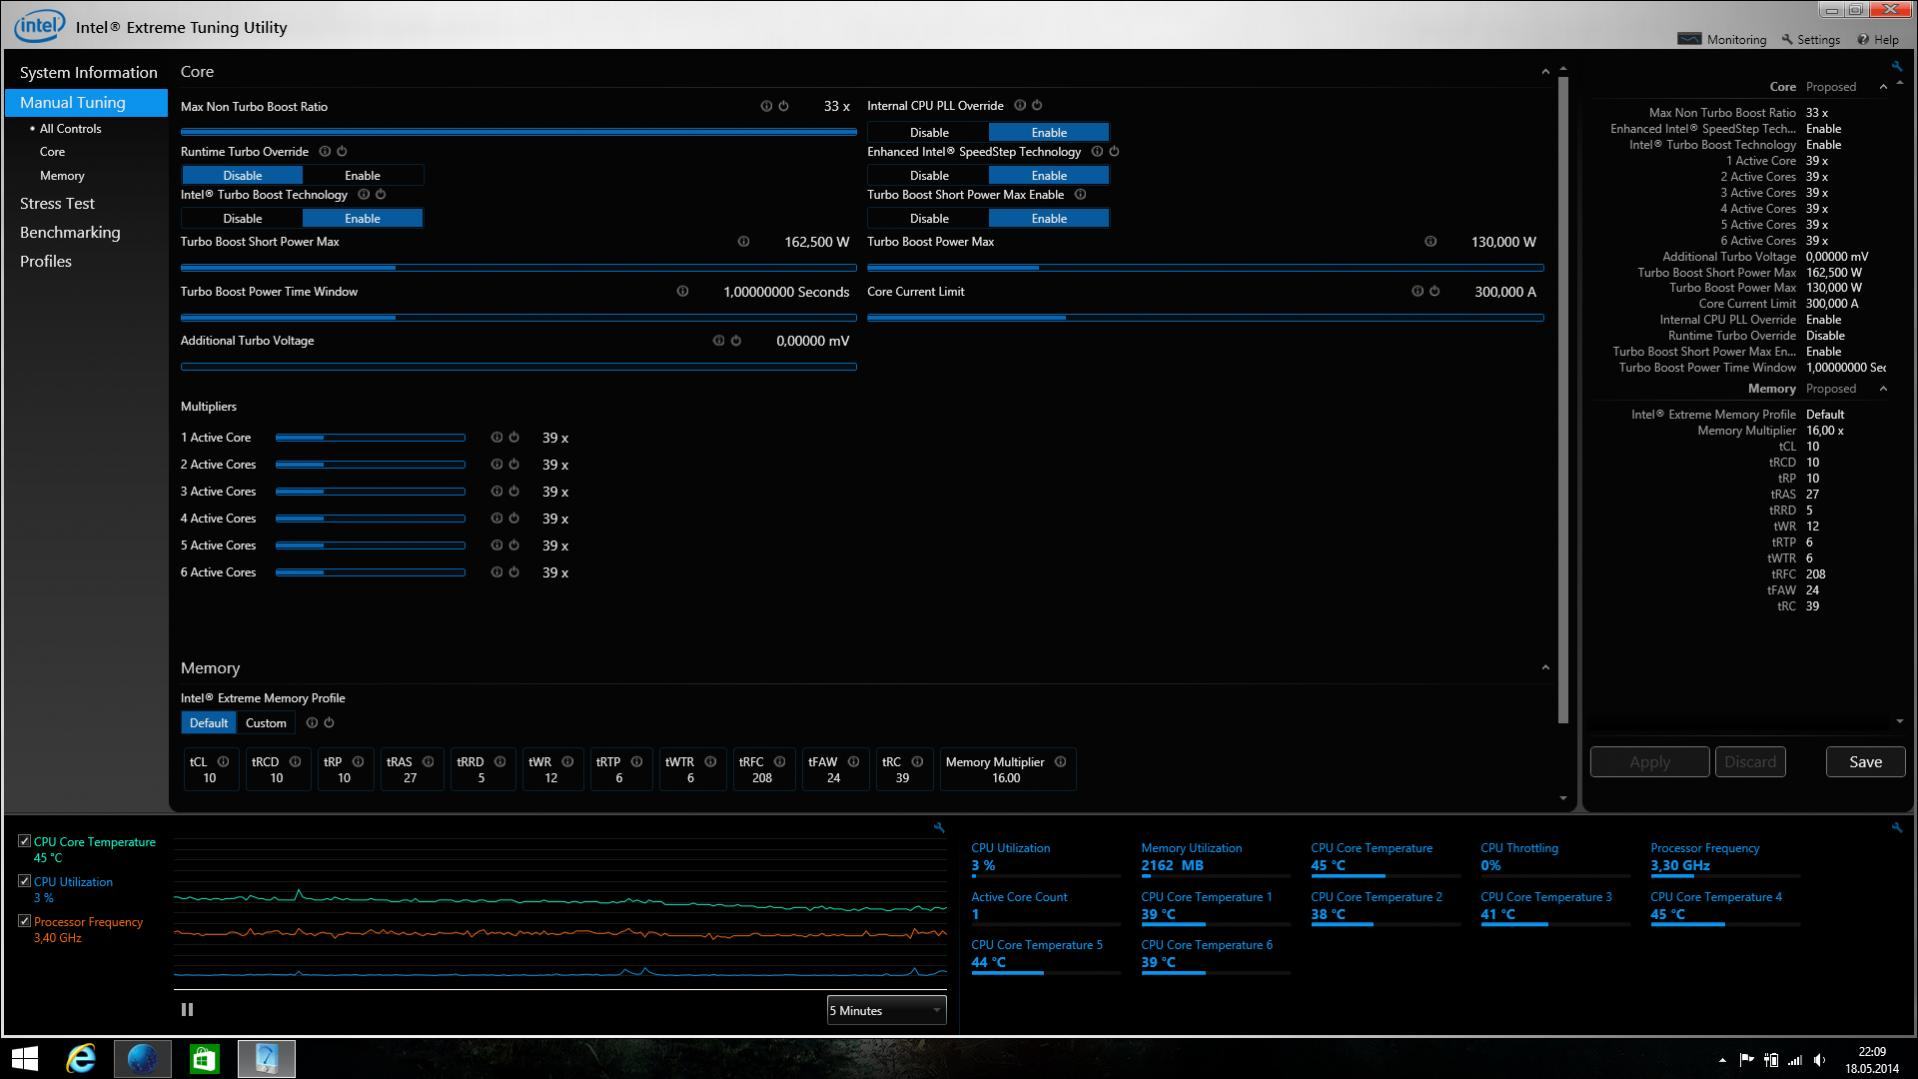The image size is (1918, 1079).
Task: Open proposed settings panel wrench icon
Action: [1897, 67]
